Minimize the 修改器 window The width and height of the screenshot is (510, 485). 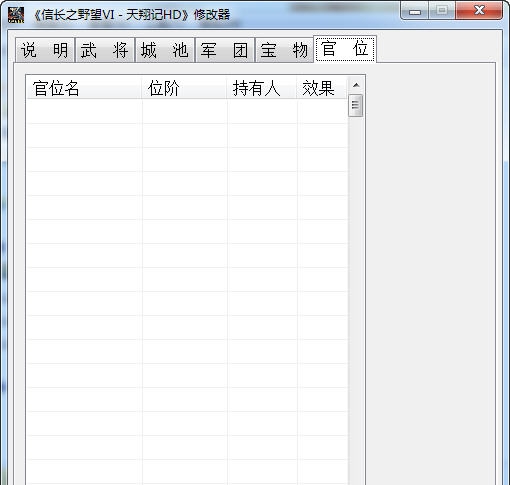pos(415,11)
